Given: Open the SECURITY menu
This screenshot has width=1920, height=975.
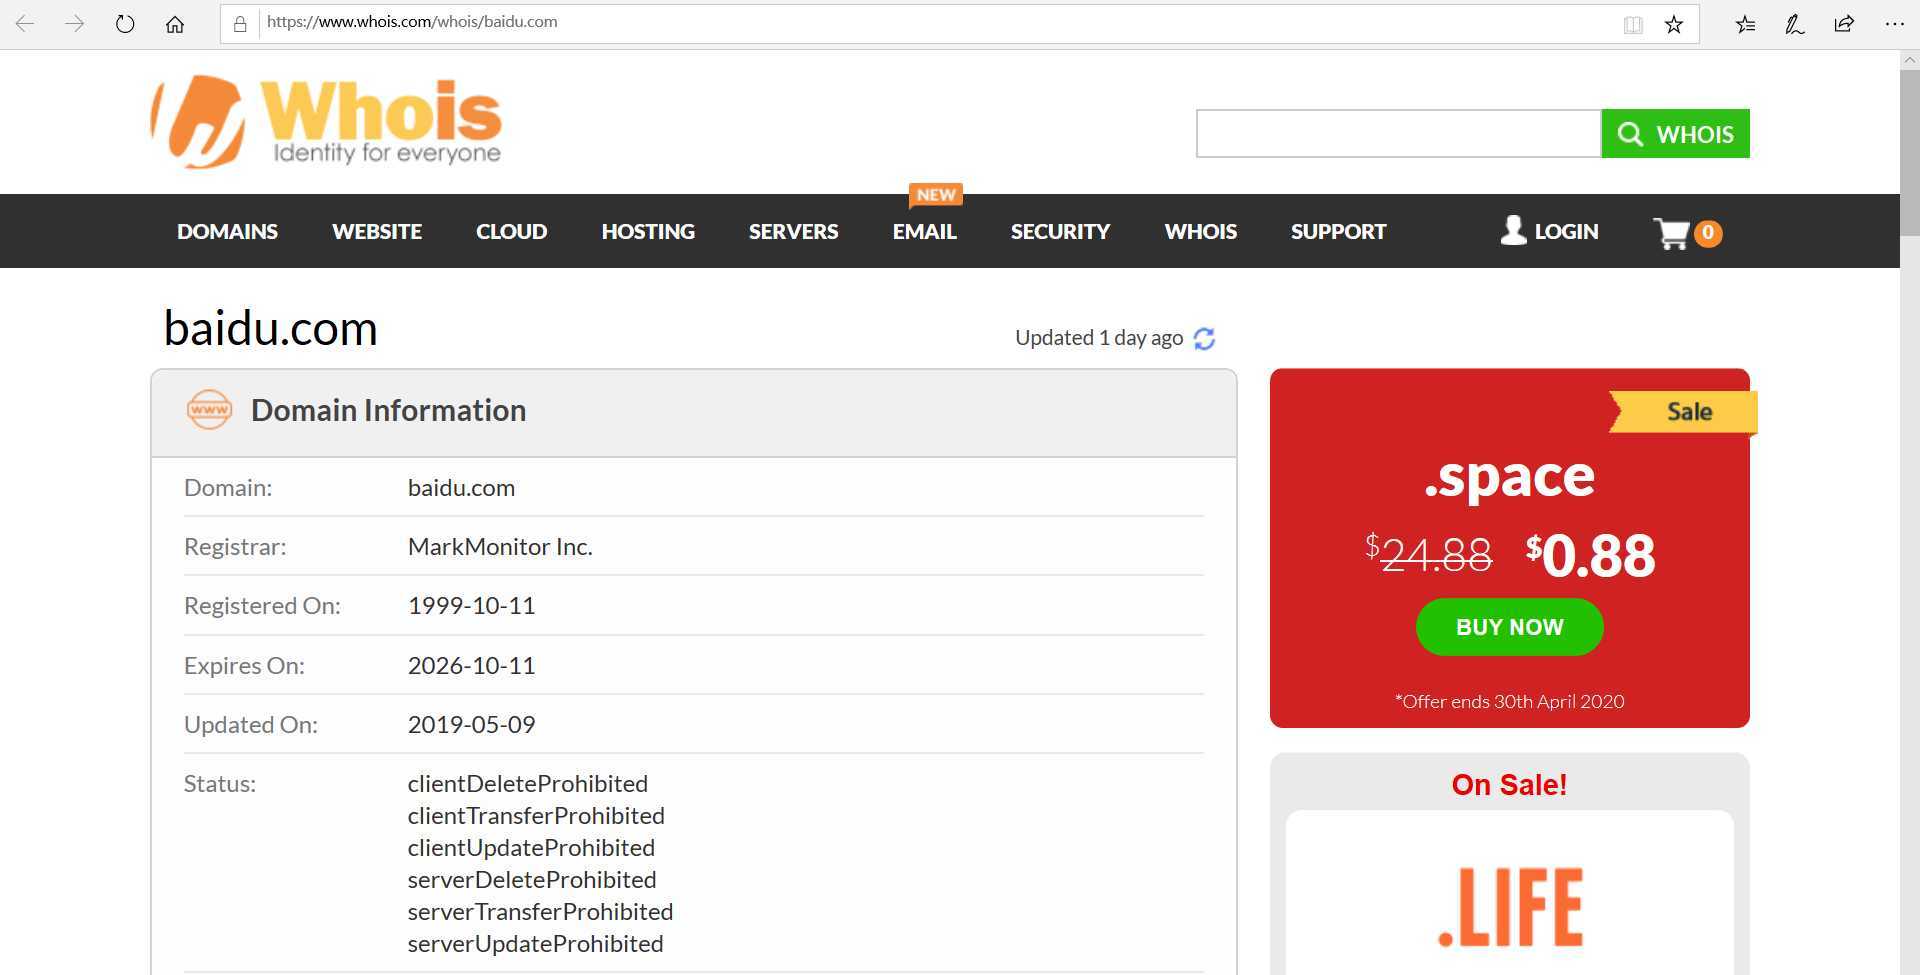Looking at the screenshot, I should 1060,231.
